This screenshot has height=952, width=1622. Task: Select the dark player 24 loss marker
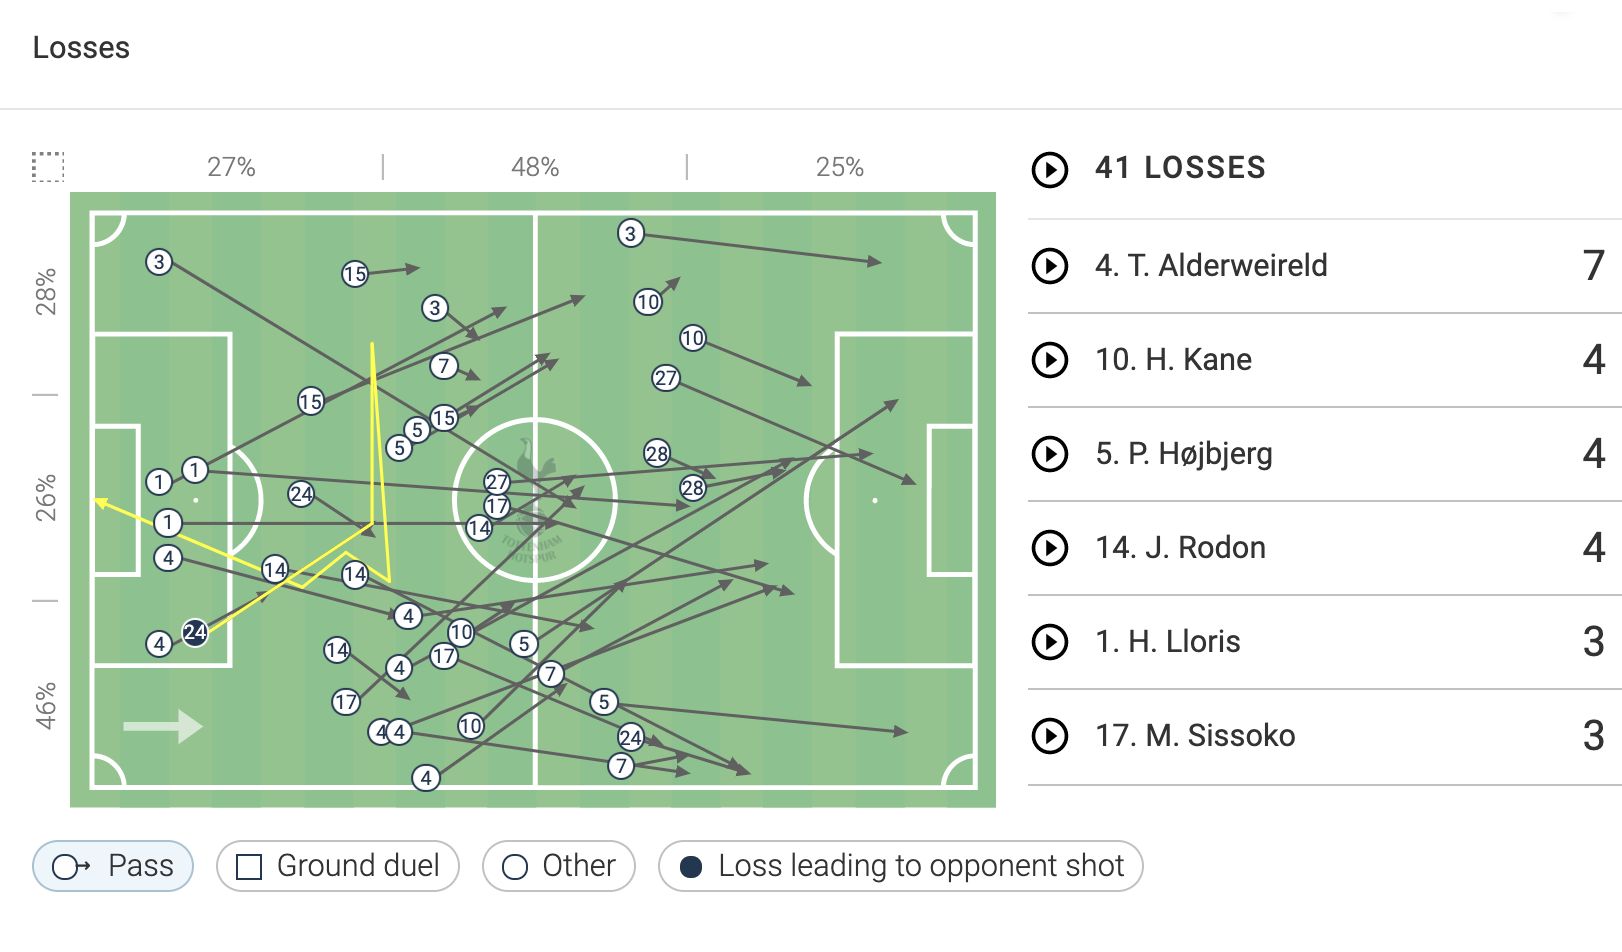[x=195, y=632]
